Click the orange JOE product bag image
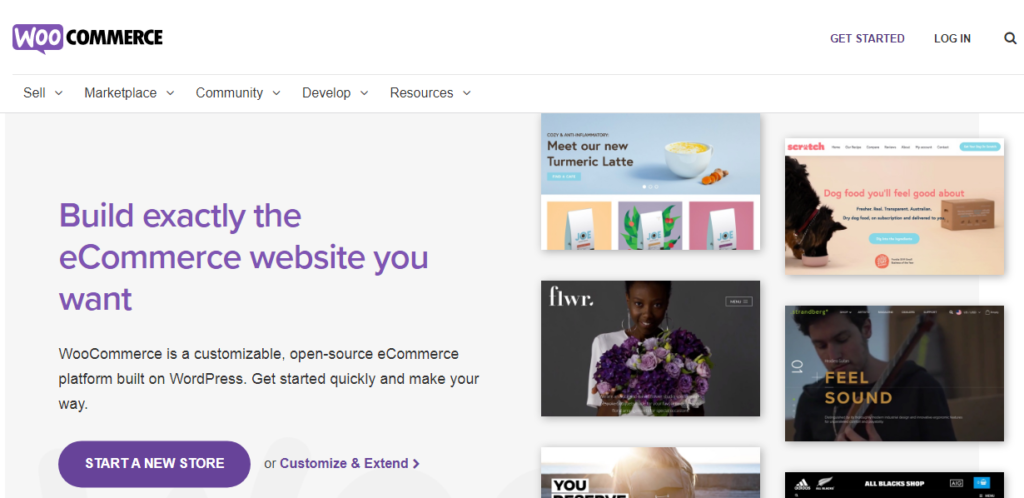The height and width of the screenshot is (498, 1024). (x=579, y=225)
